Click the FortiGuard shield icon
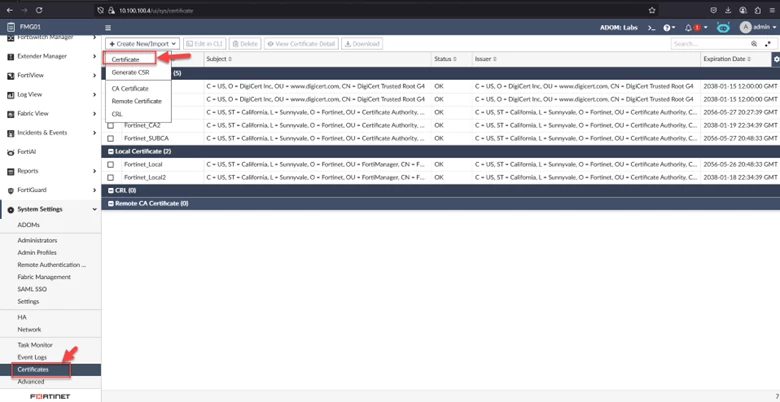The width and height of the screenshot is (780, 402). click(x=10, y=191)
